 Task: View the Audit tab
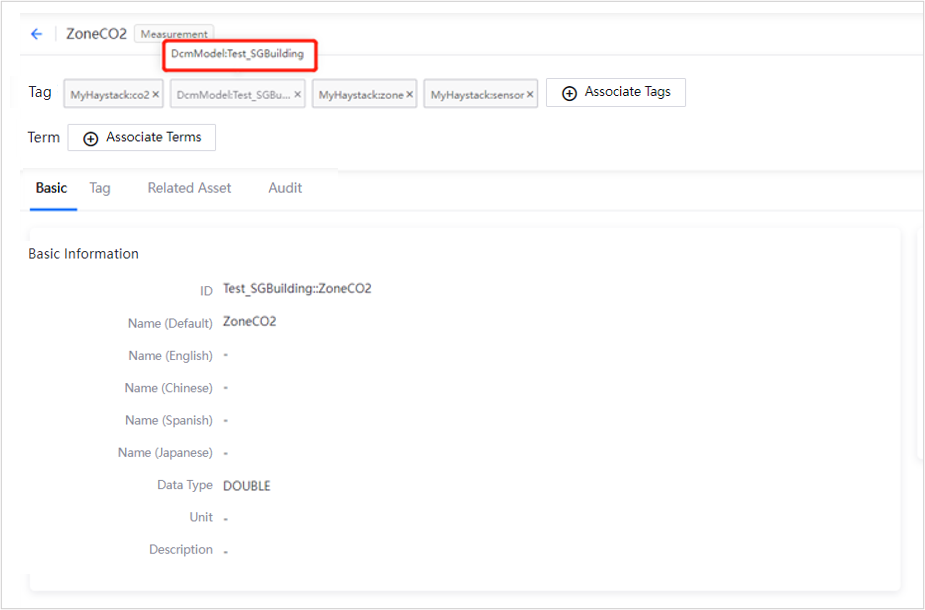[x=285, y=188]
